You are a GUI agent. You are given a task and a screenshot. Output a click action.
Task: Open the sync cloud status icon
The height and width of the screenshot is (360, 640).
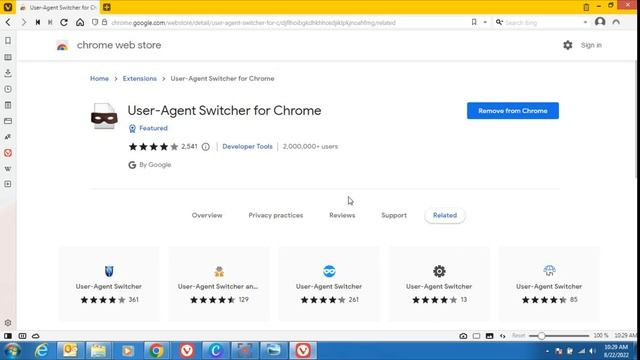[36, 336]
